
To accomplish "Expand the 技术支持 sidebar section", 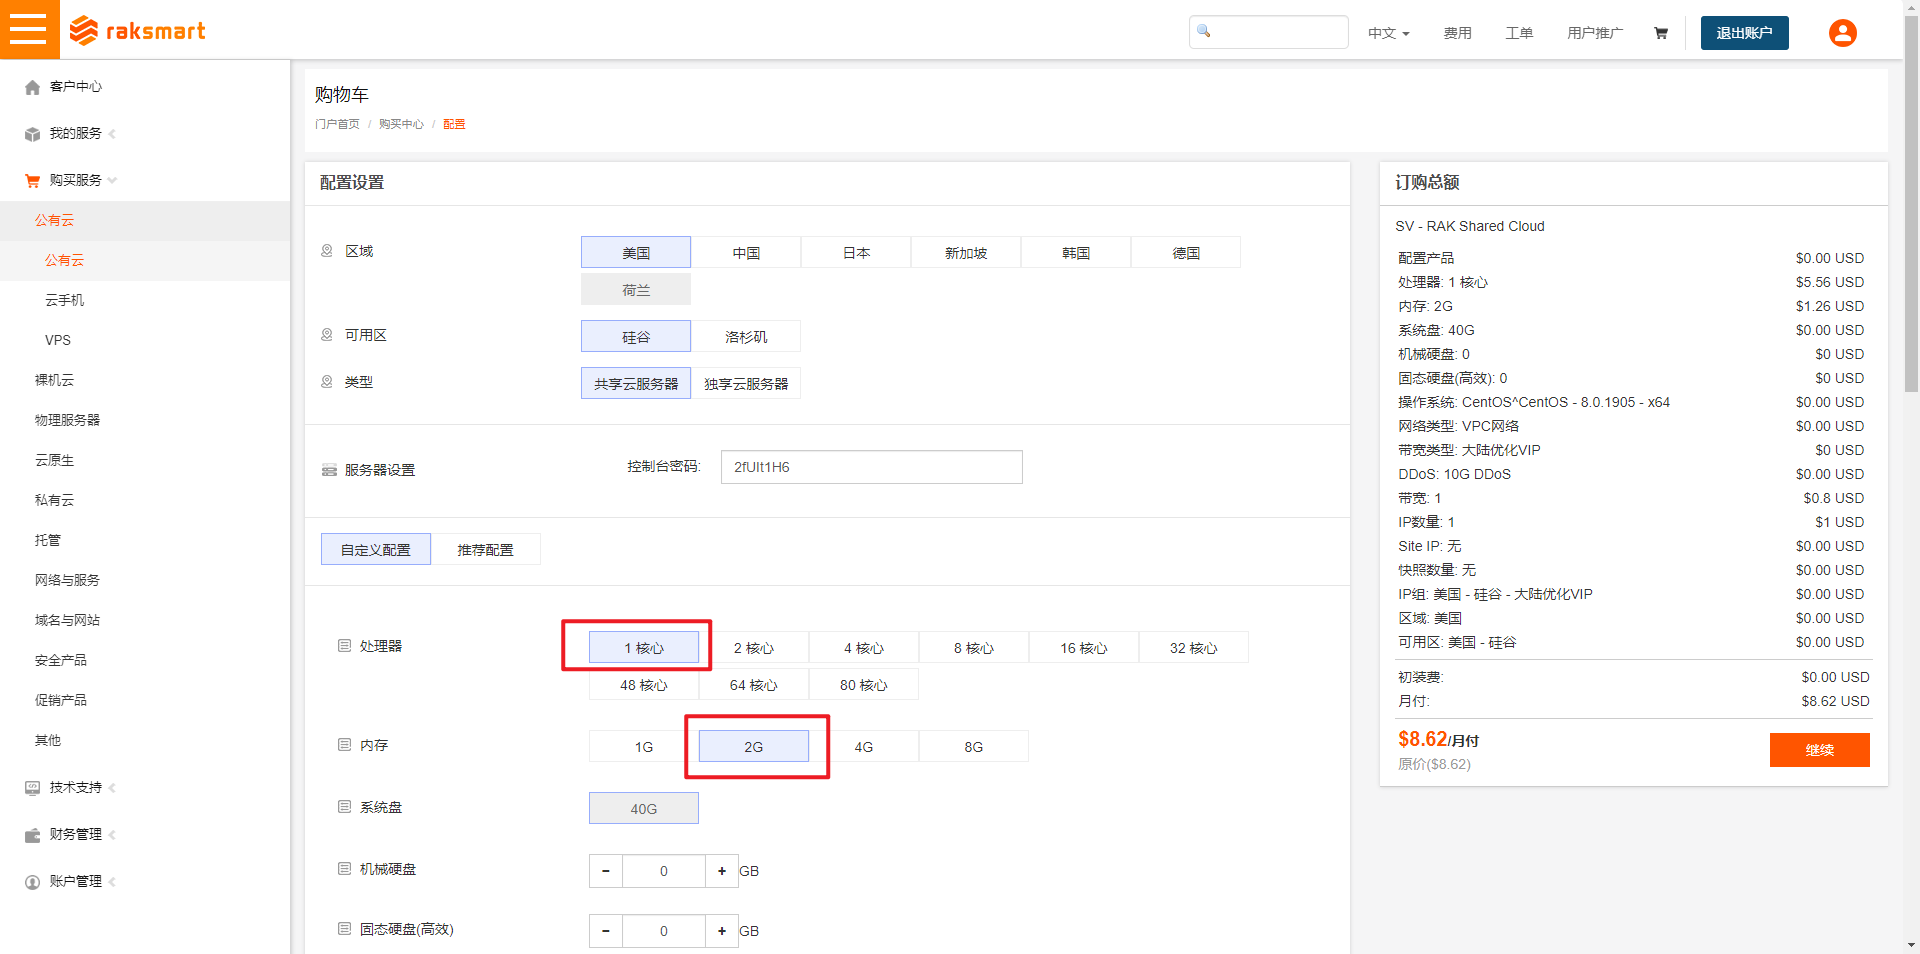I will point(112,788).
